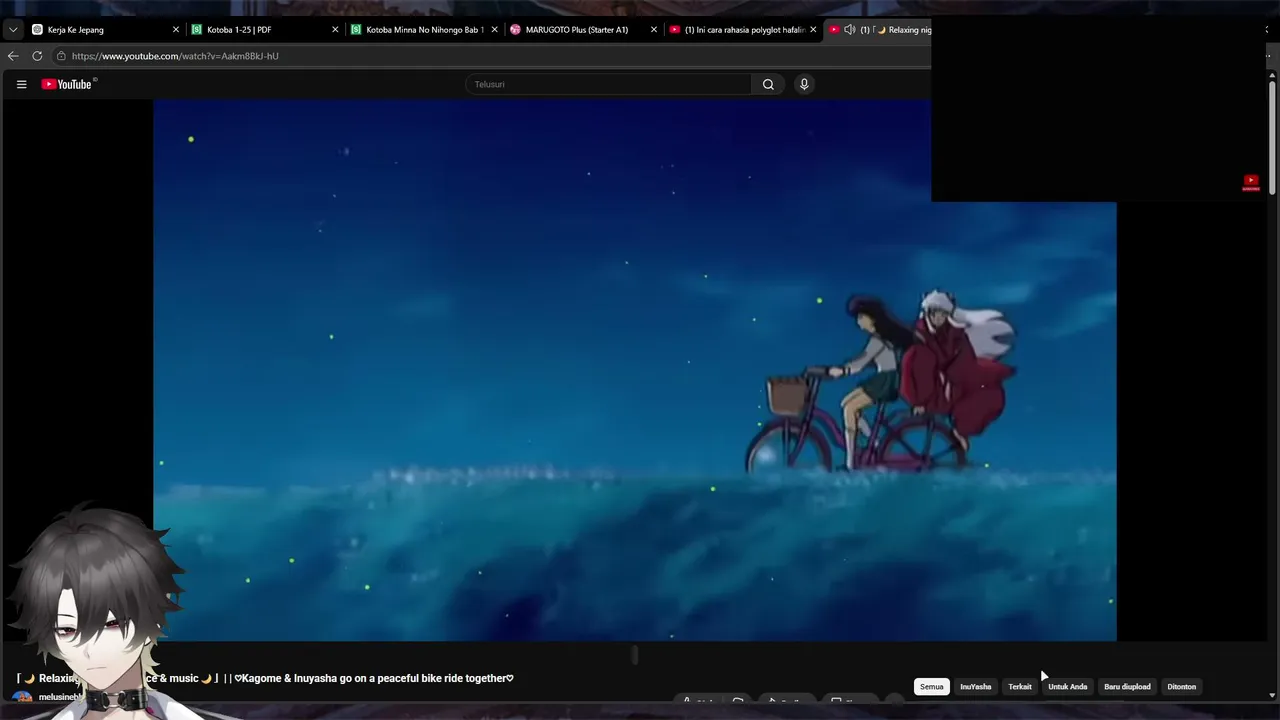Screen dimensions: 1280x720
Task: Close the Kerja Ke Jepang tab
Action: (x=176, y=30)
